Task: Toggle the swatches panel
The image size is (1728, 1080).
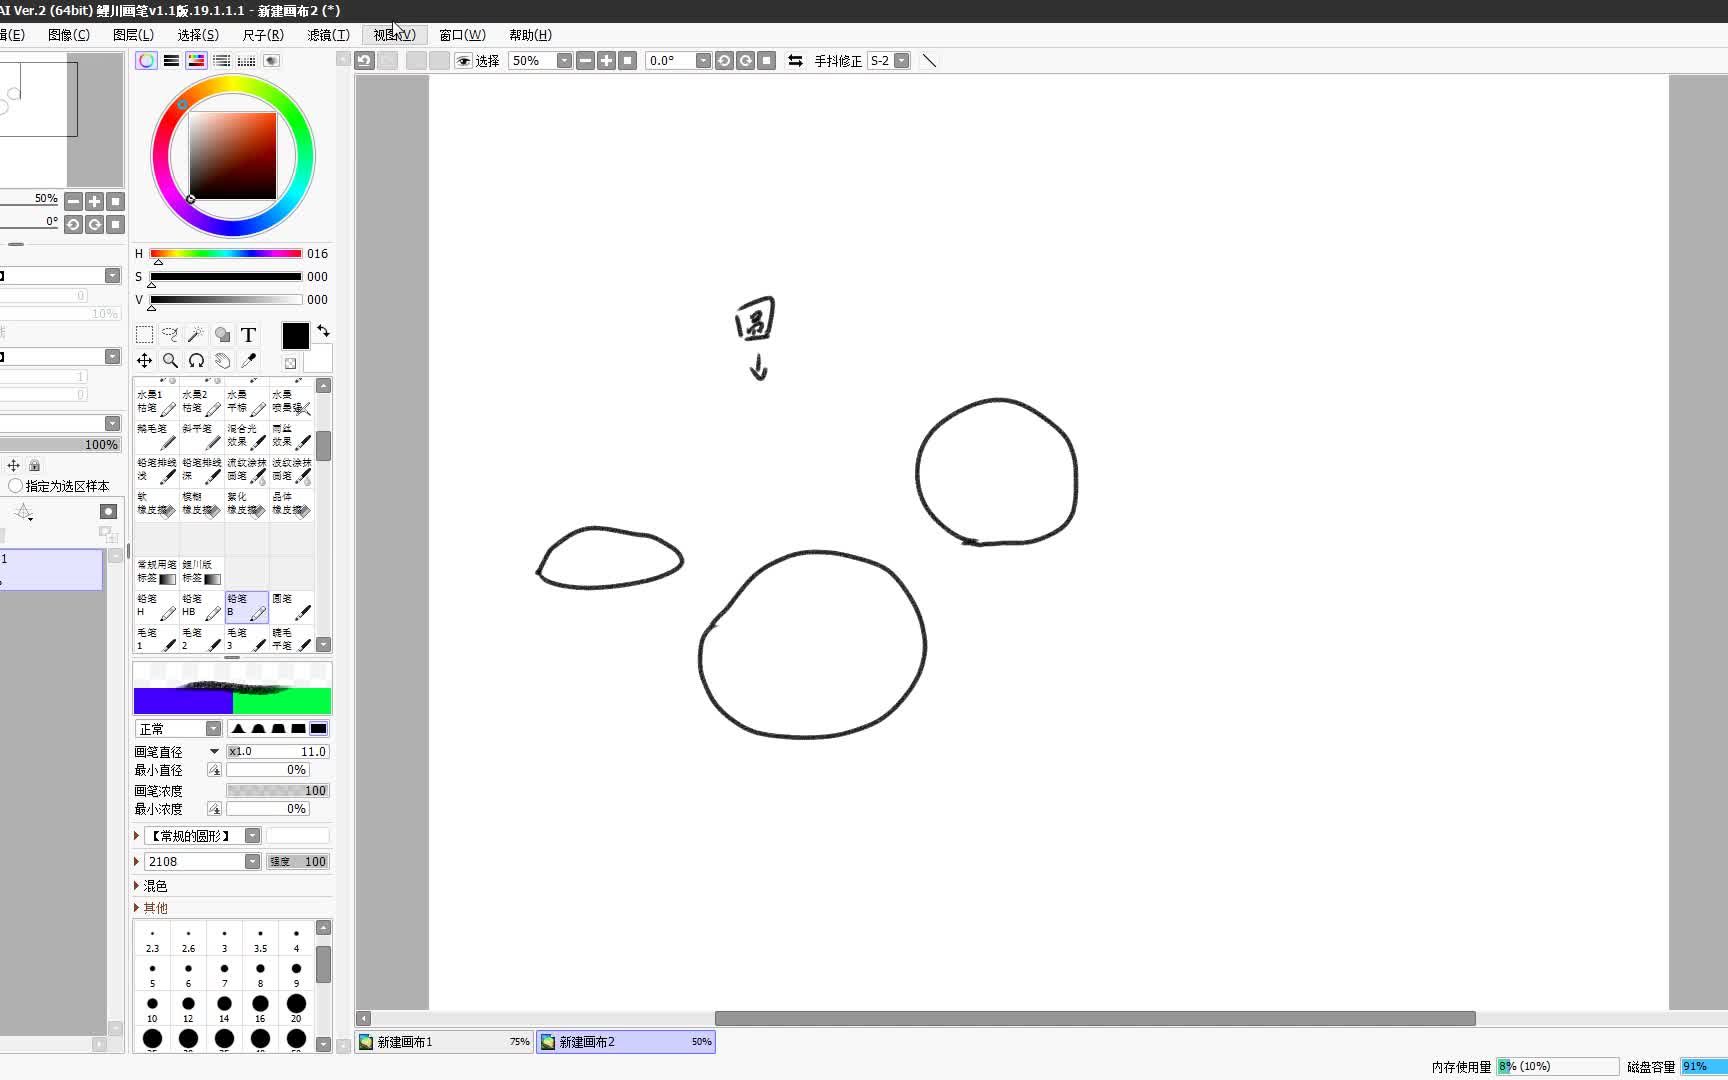Action: 246,61
